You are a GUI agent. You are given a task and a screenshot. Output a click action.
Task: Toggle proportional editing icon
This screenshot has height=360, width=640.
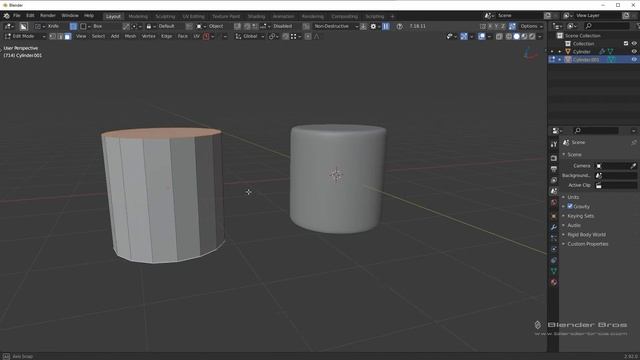pos(308,36)
